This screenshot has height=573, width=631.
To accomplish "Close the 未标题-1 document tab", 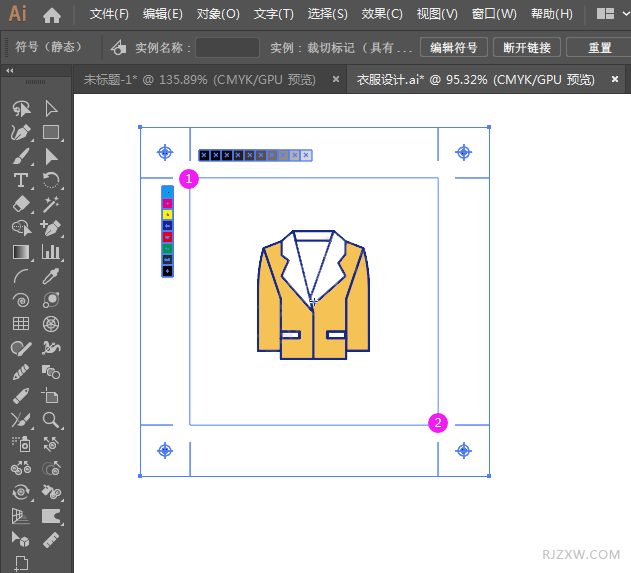I will point(335,80).
